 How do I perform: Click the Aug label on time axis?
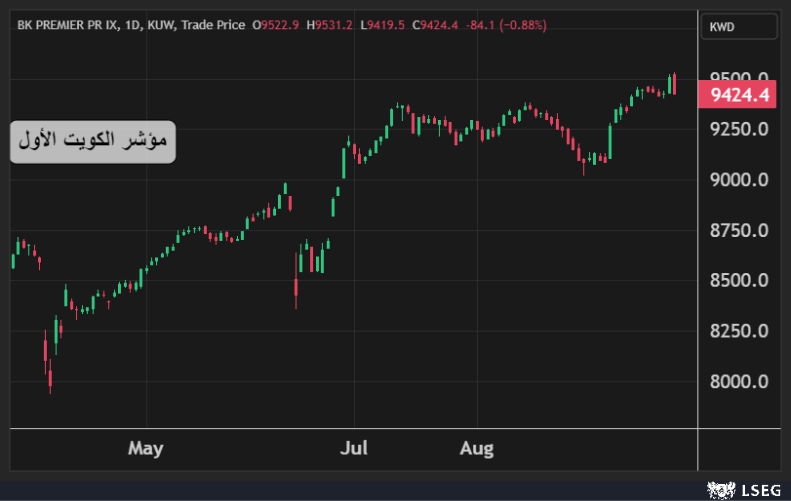click(x=477, y=448)
